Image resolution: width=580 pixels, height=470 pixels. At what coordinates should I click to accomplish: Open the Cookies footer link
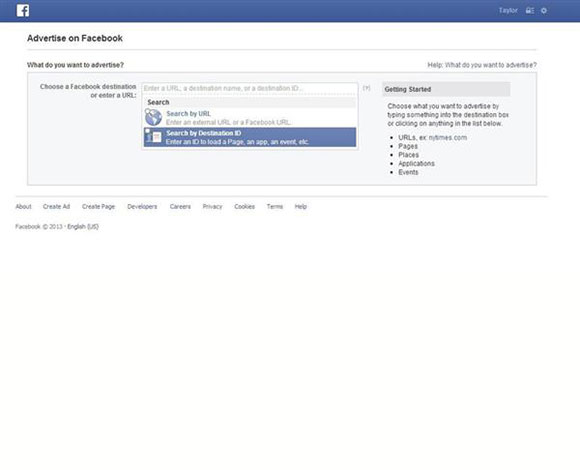tap(245, 207)
